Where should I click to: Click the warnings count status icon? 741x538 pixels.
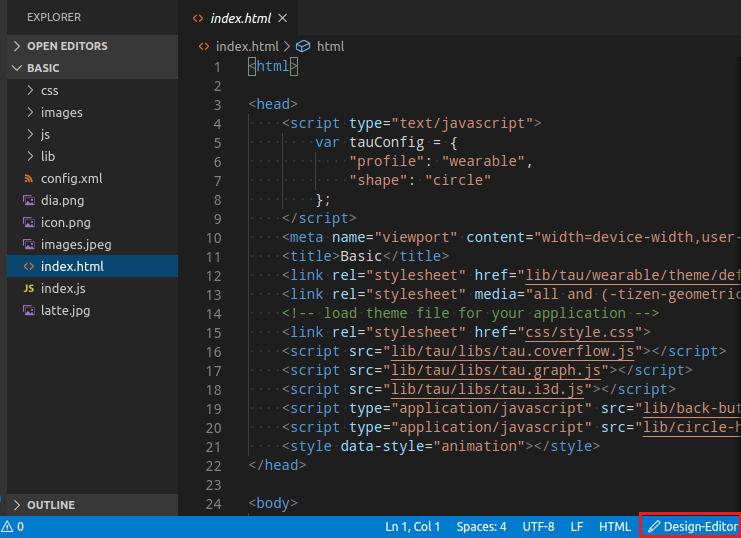coord(13,526)
